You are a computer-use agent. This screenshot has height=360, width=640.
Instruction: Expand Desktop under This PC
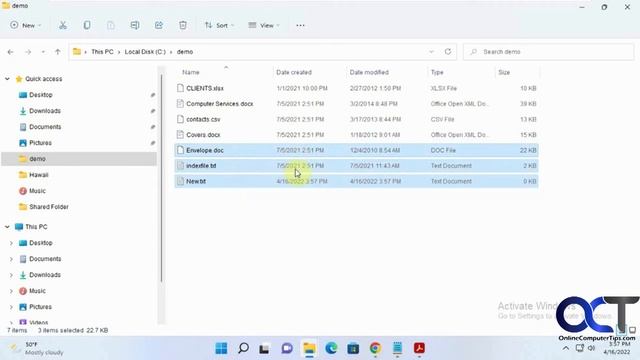click(11, 243)
